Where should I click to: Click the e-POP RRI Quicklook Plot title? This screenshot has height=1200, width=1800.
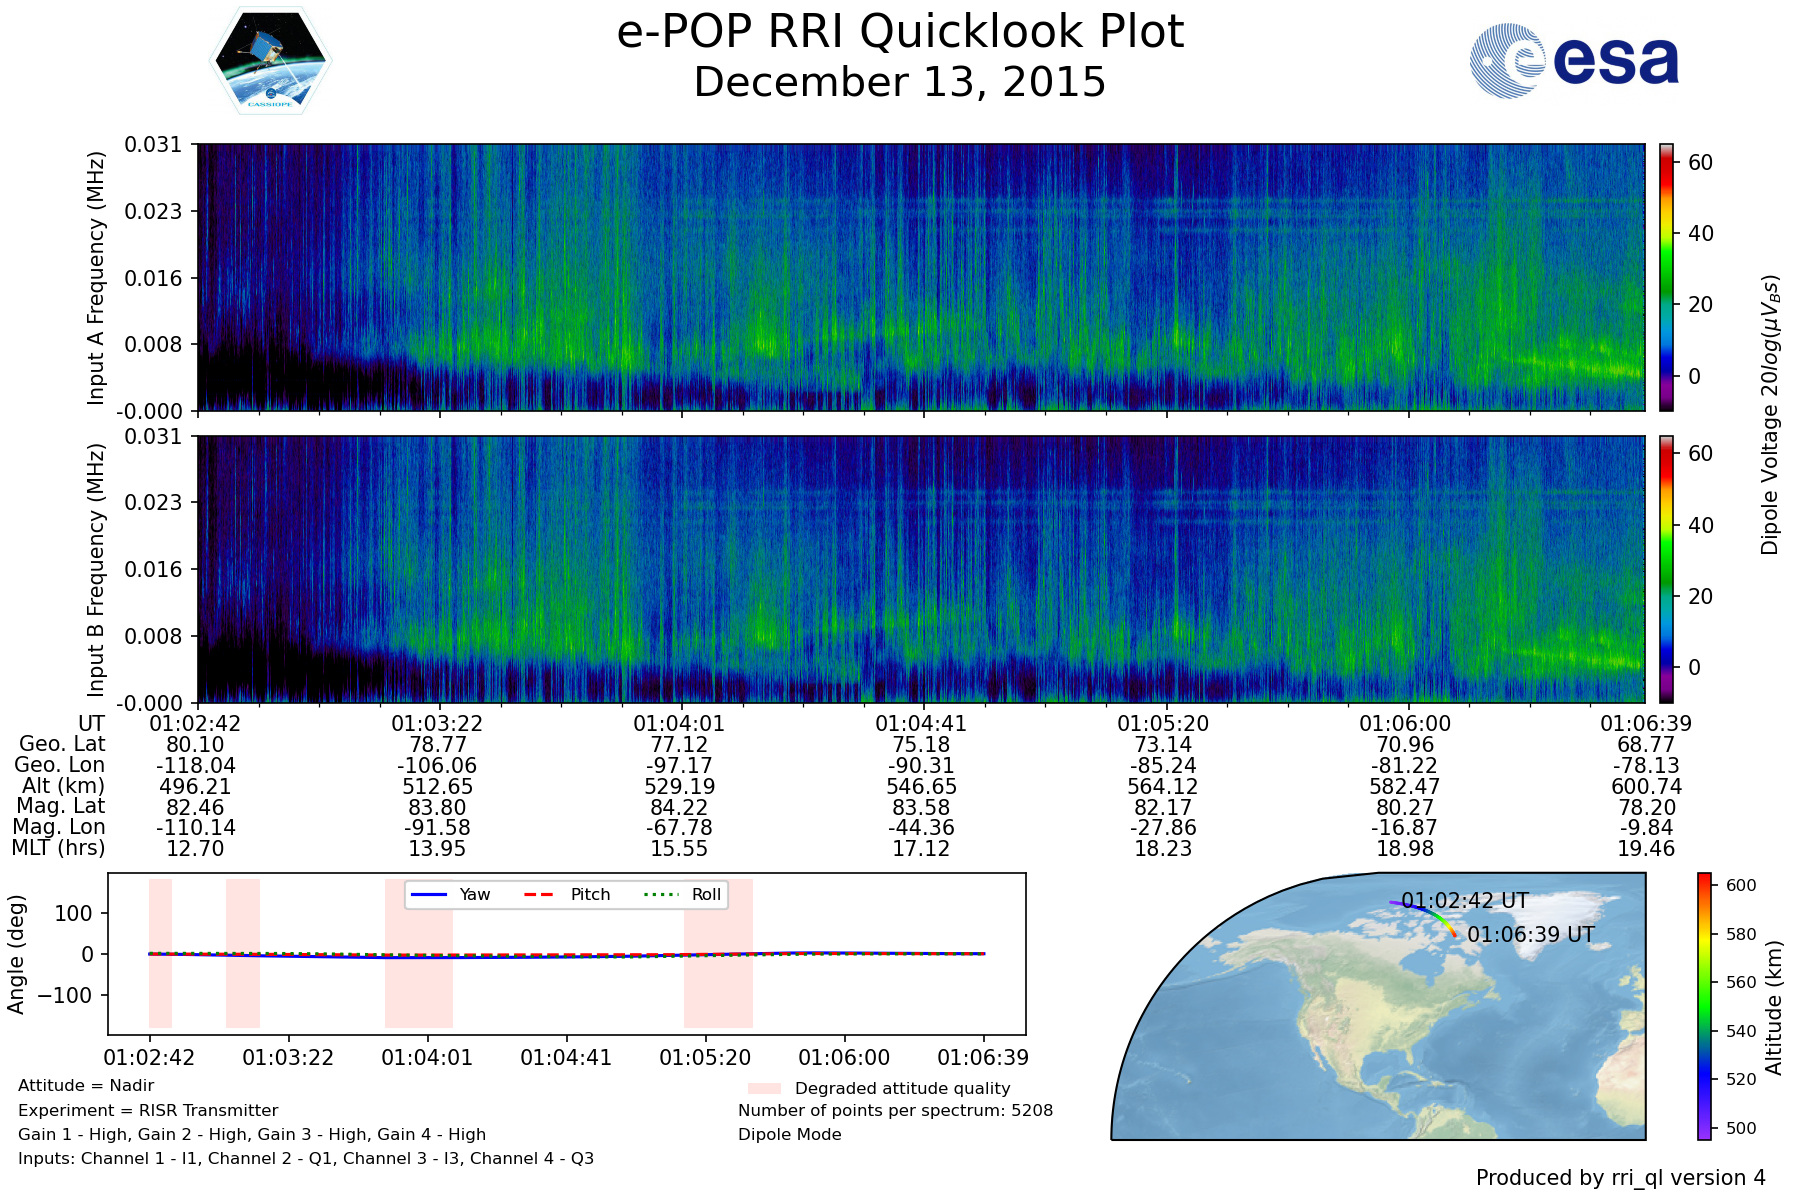tap(900, 32)
